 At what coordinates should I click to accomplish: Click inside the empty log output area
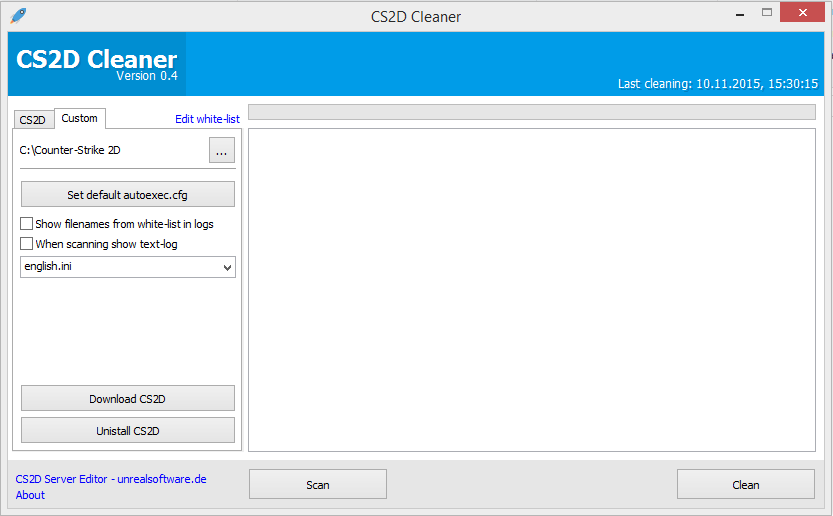click(532, 290)
